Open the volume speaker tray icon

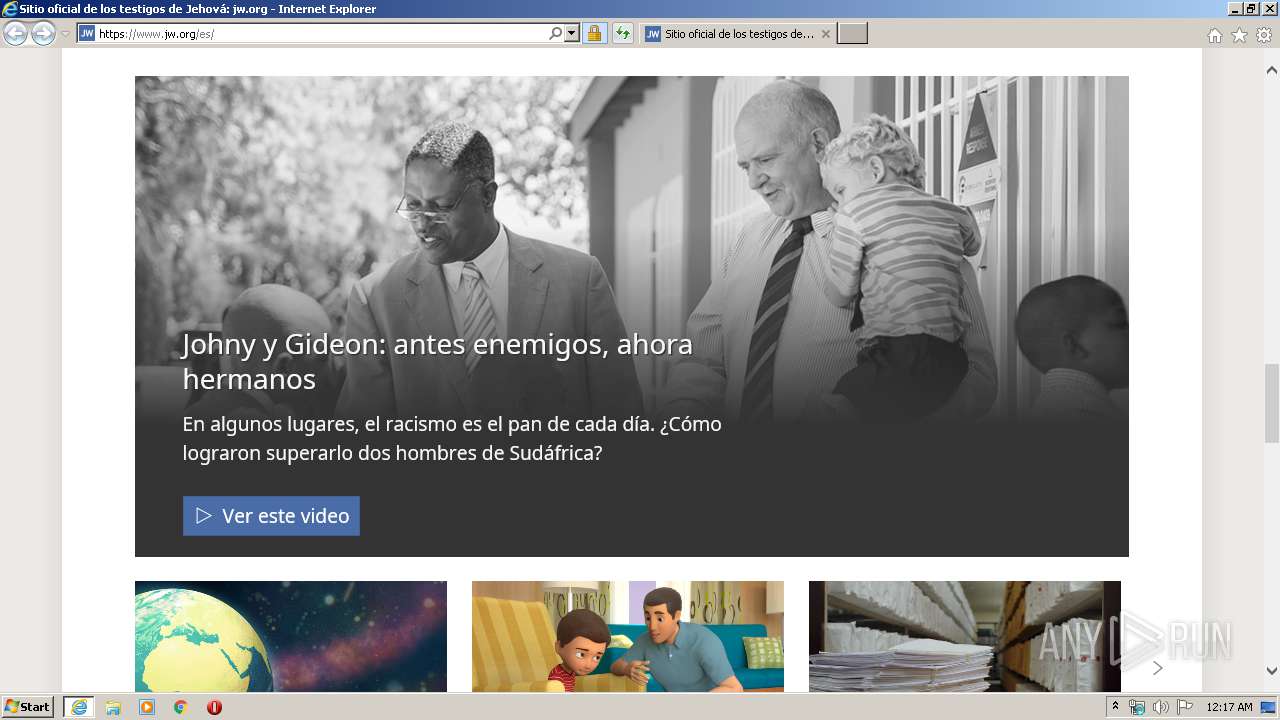pos(1161,707)
